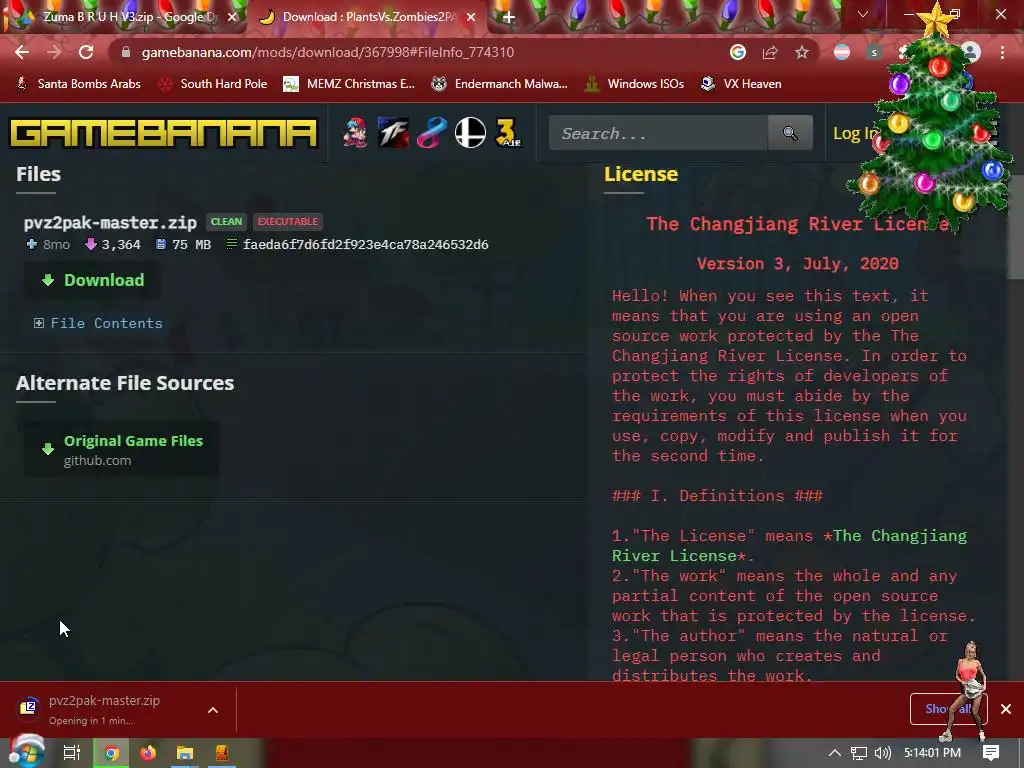Open the Super Smash Bros game icon
Viewport: 1024px width, 768px height.
tap(470, 133)
